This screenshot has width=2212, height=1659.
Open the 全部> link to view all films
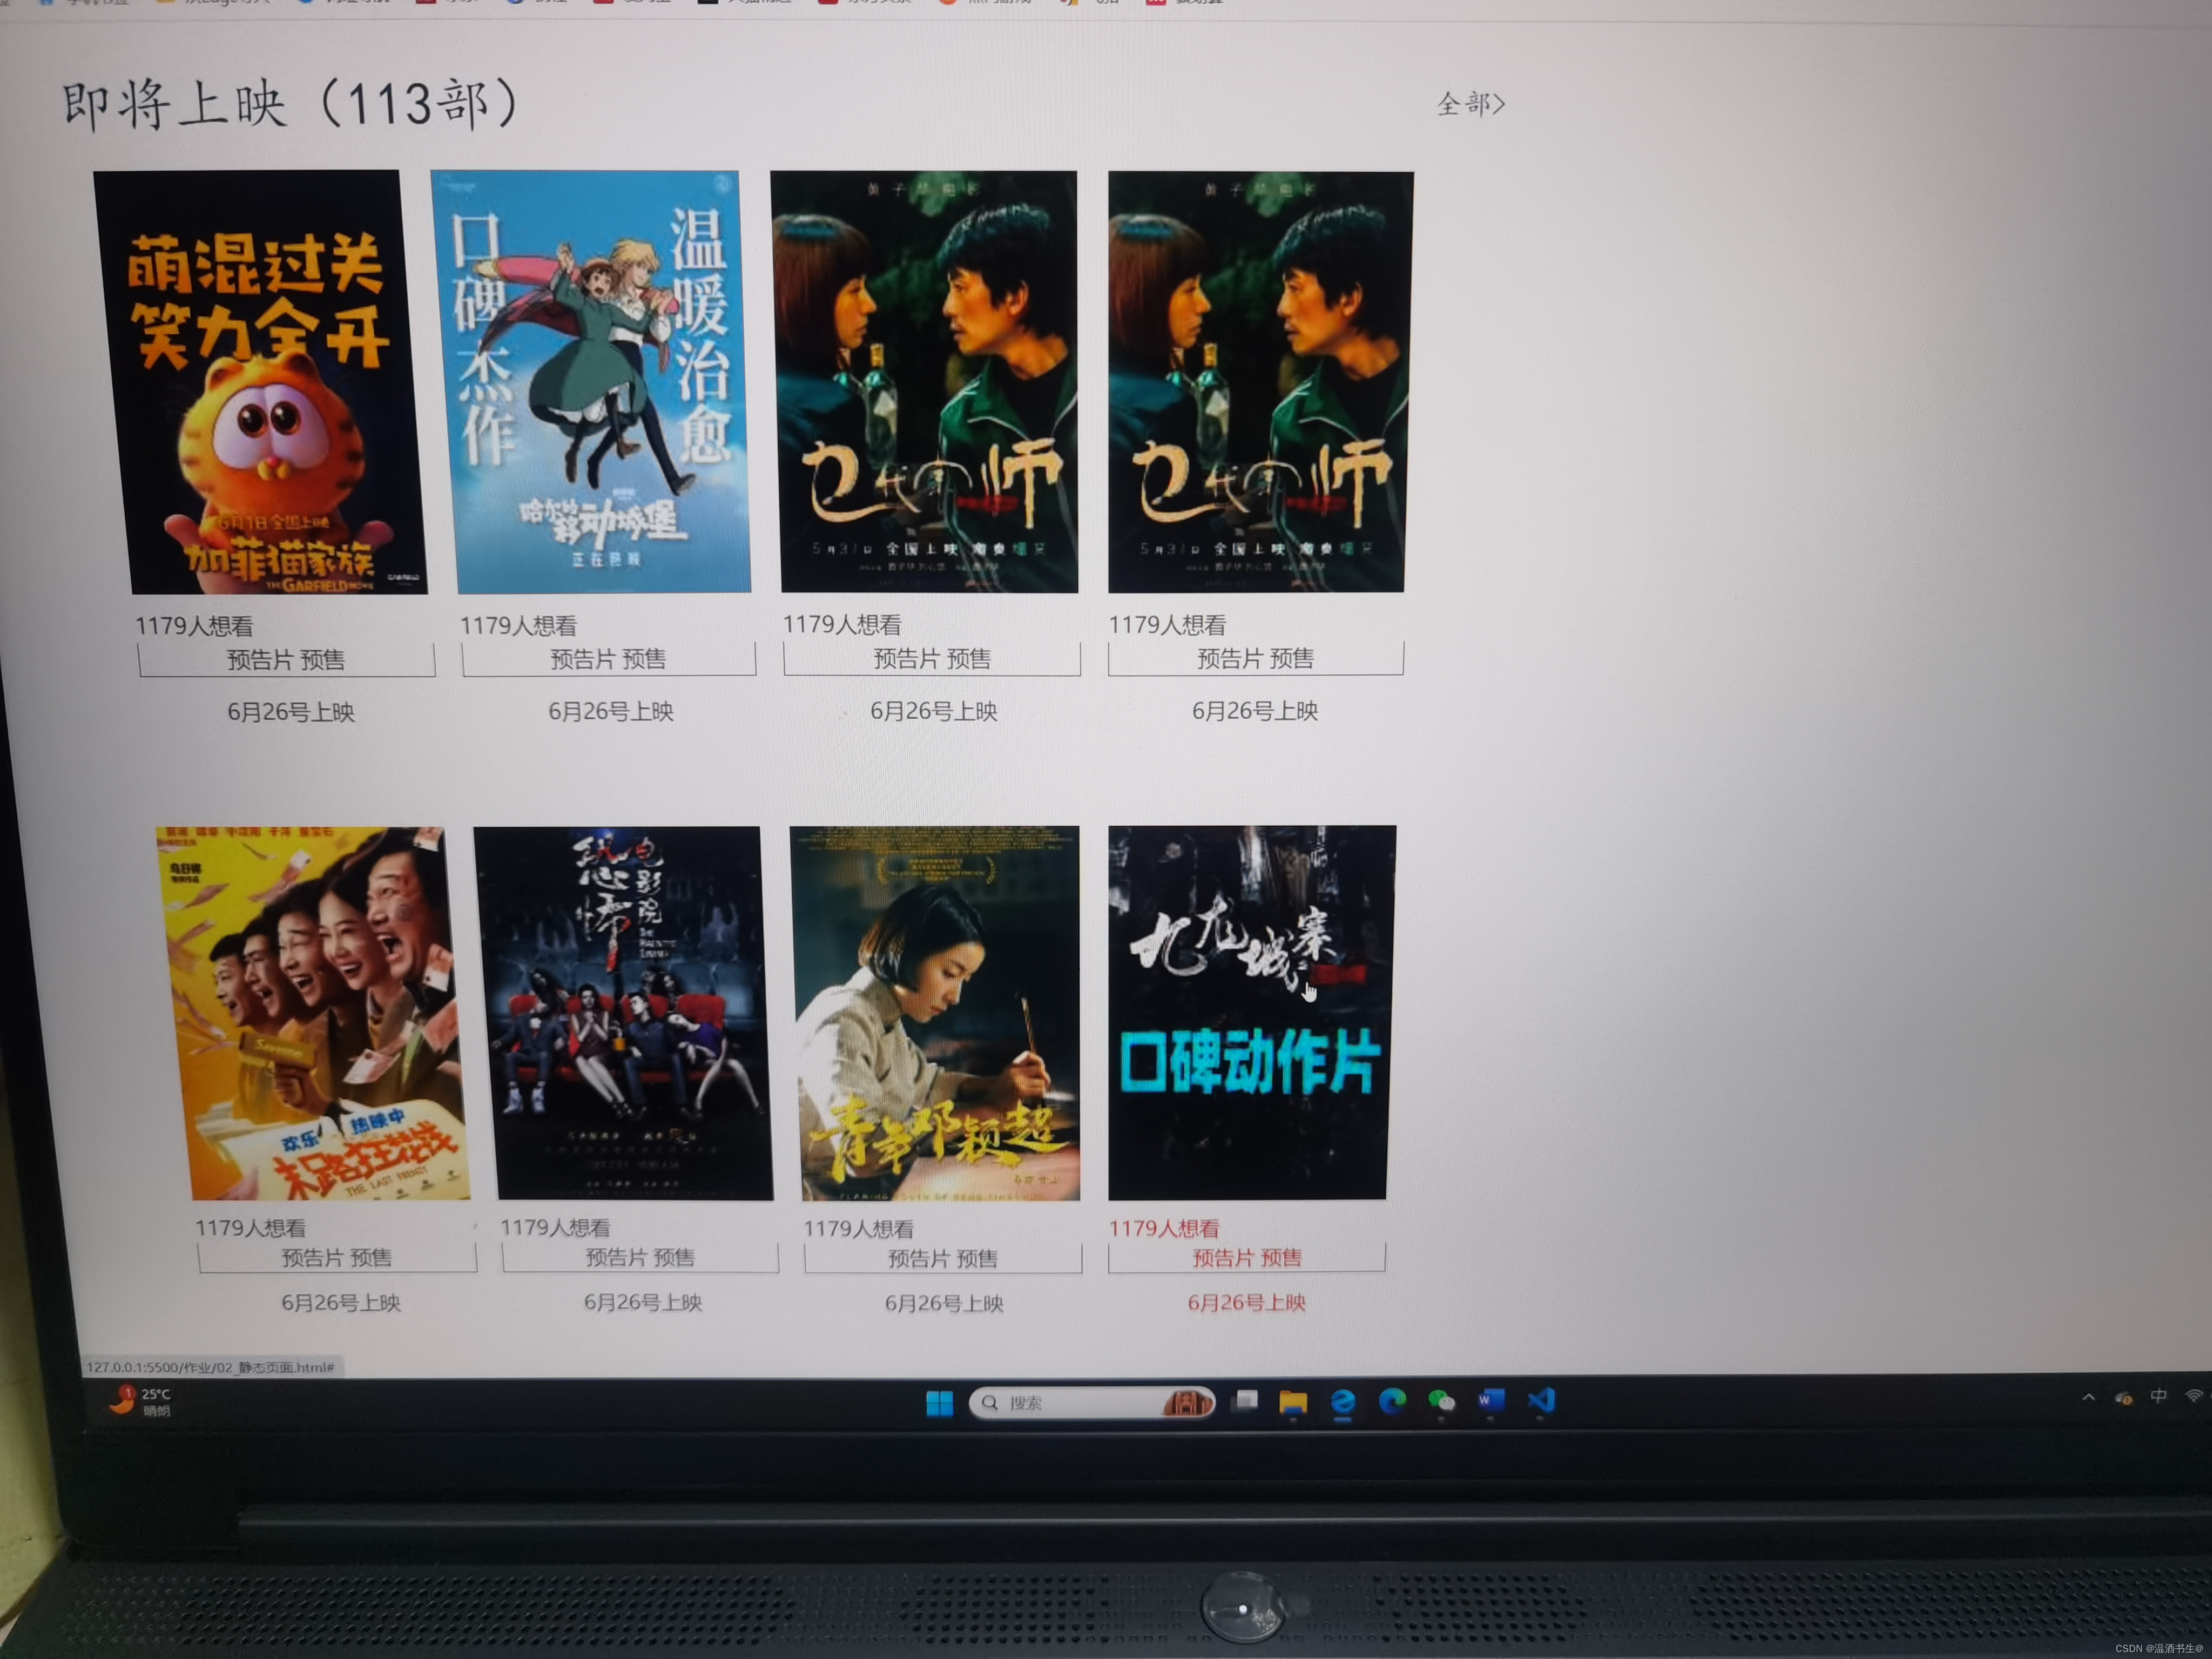coord(1470,104)
